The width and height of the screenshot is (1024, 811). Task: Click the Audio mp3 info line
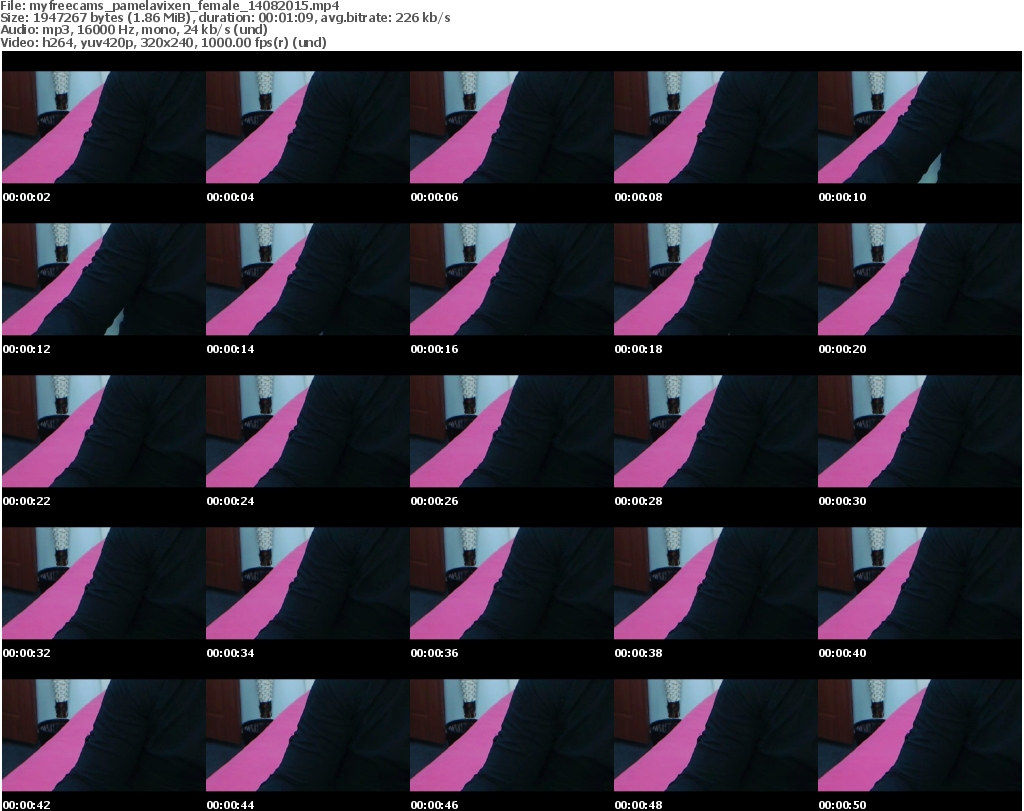tap(134, 30)
